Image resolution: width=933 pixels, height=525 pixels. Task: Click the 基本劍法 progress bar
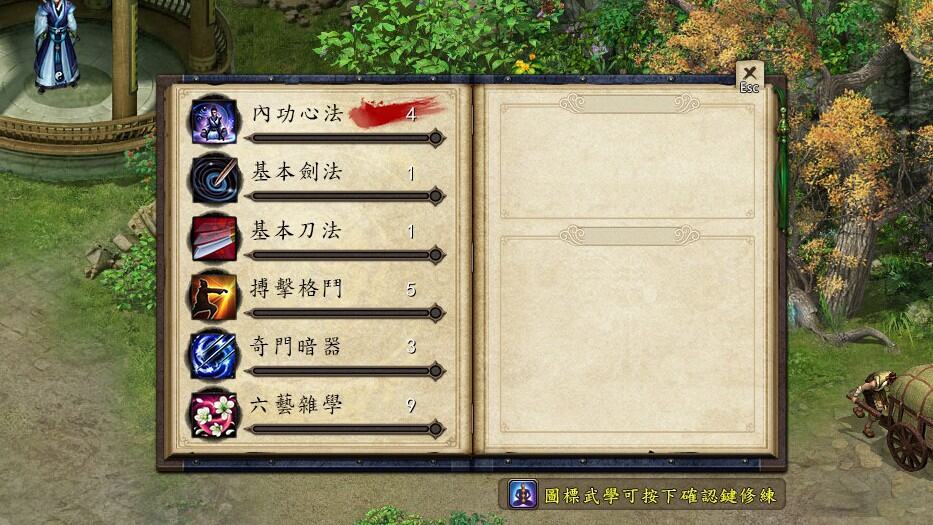(x=345, y=196)
